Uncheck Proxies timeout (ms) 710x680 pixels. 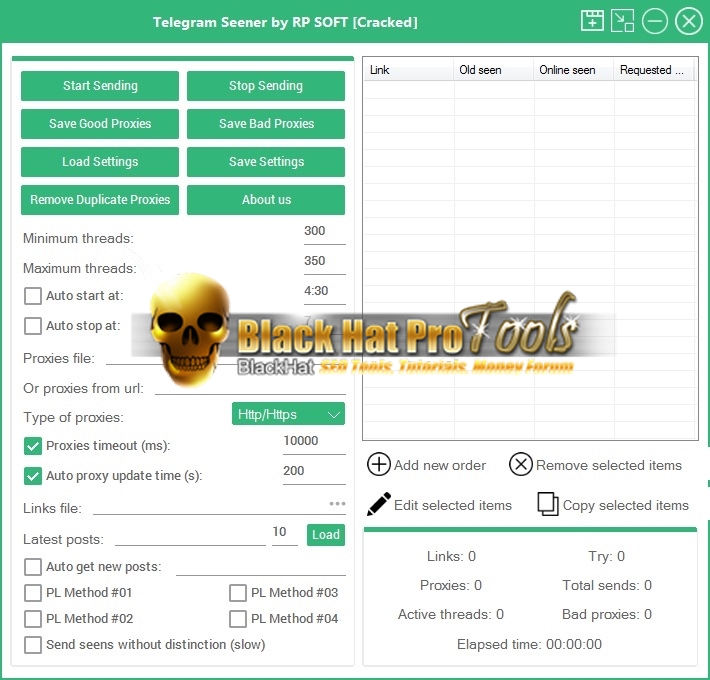click(33, 446)
